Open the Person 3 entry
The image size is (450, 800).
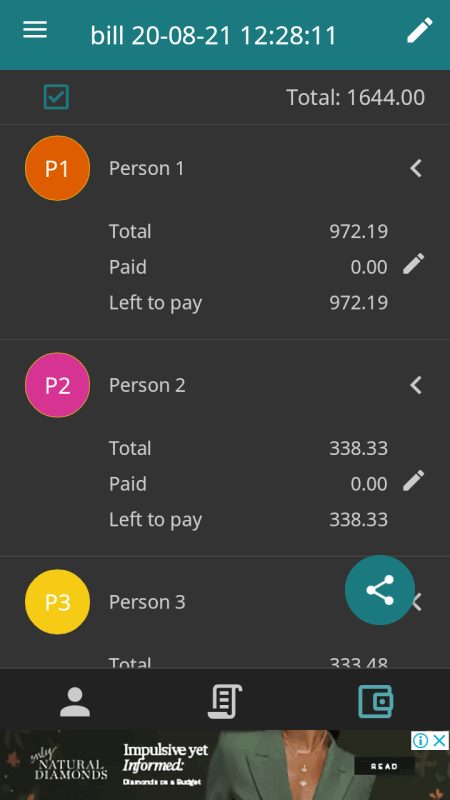point(147,602)
